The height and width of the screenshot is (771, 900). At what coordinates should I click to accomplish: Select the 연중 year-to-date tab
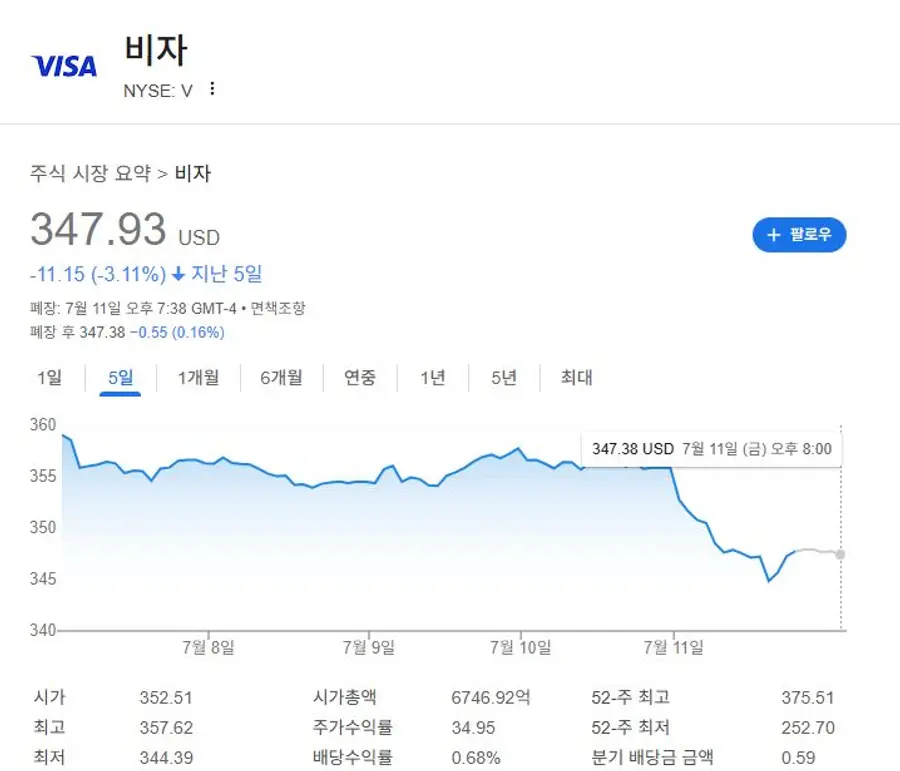click(359, 378)
